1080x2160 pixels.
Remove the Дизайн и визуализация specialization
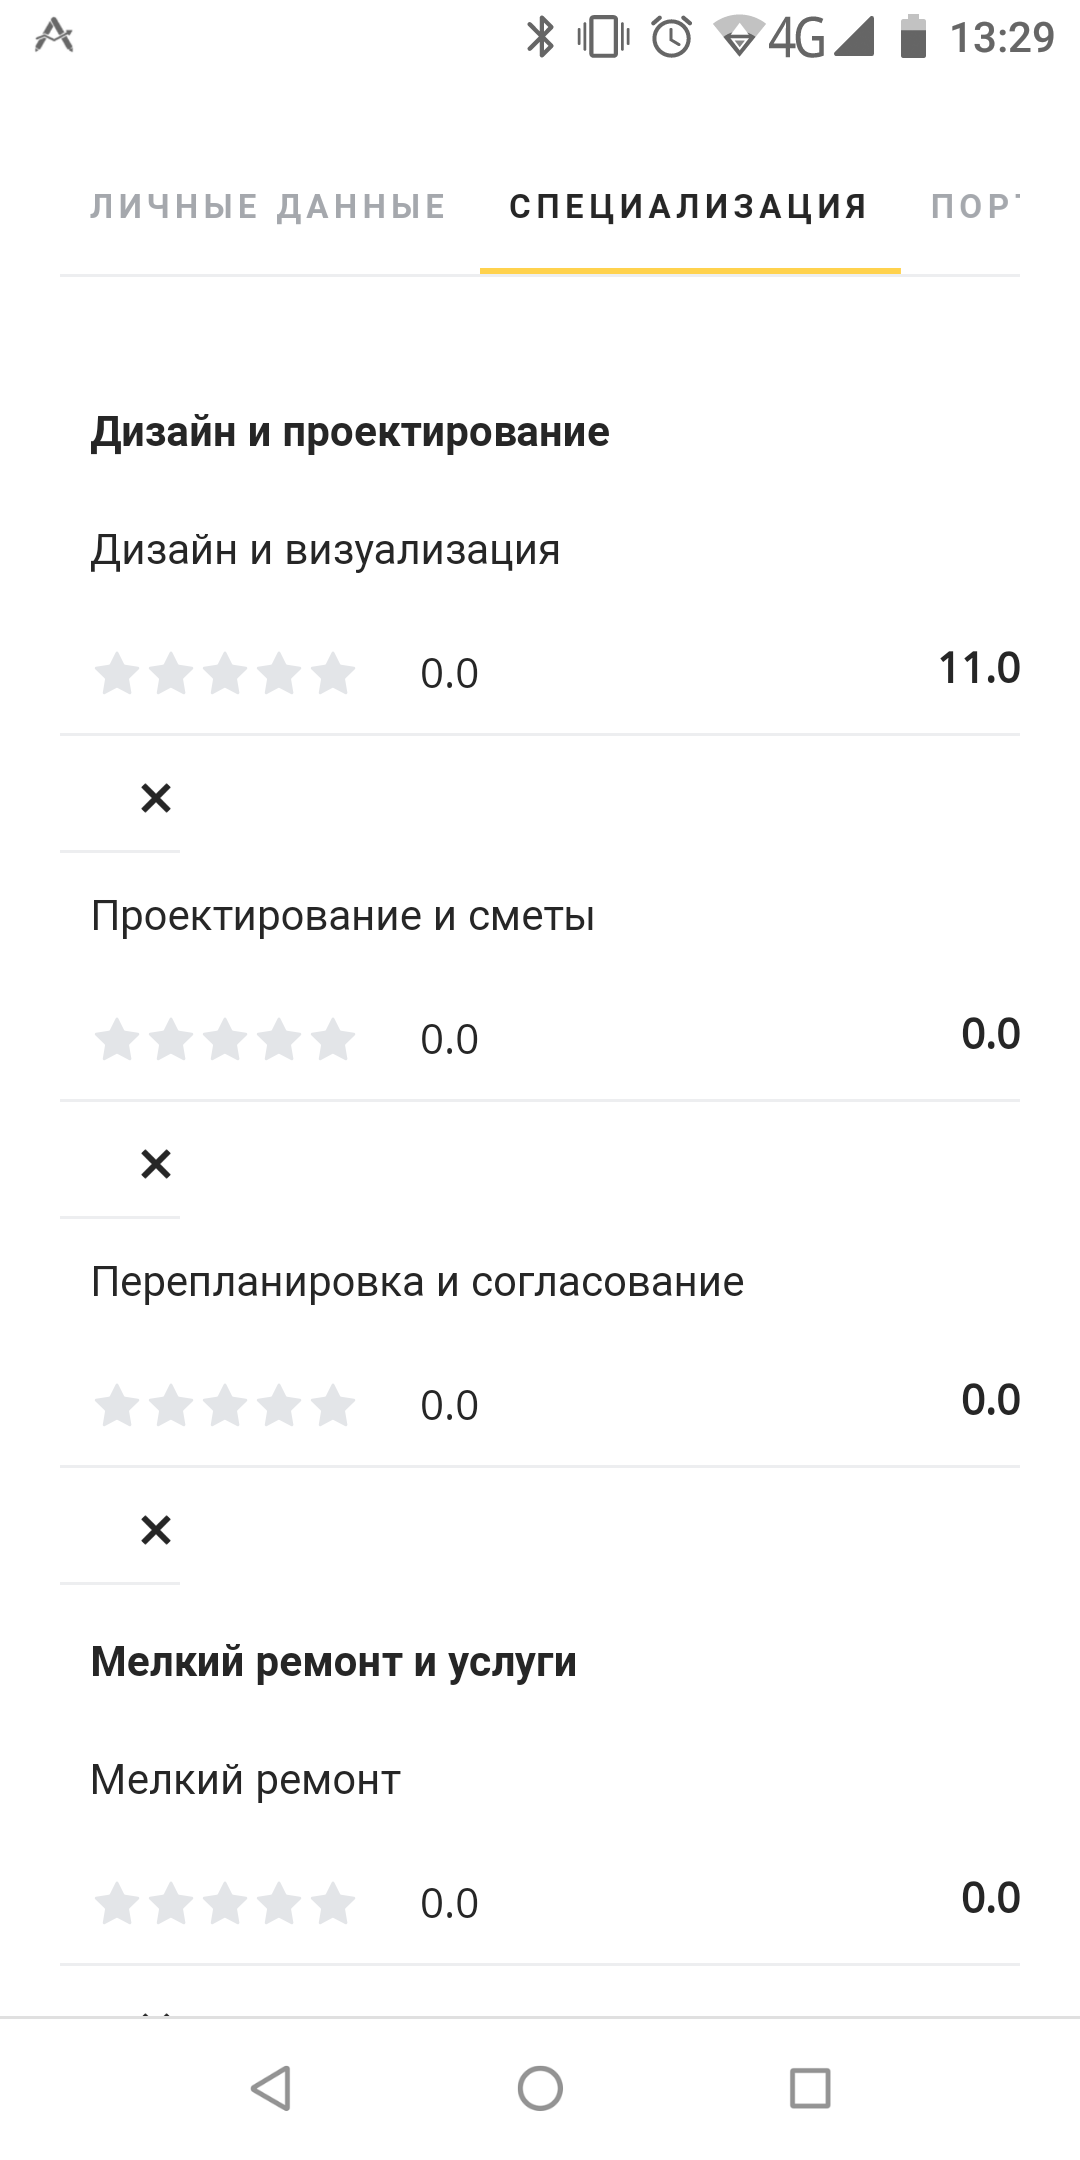click(x=156, y=798)
